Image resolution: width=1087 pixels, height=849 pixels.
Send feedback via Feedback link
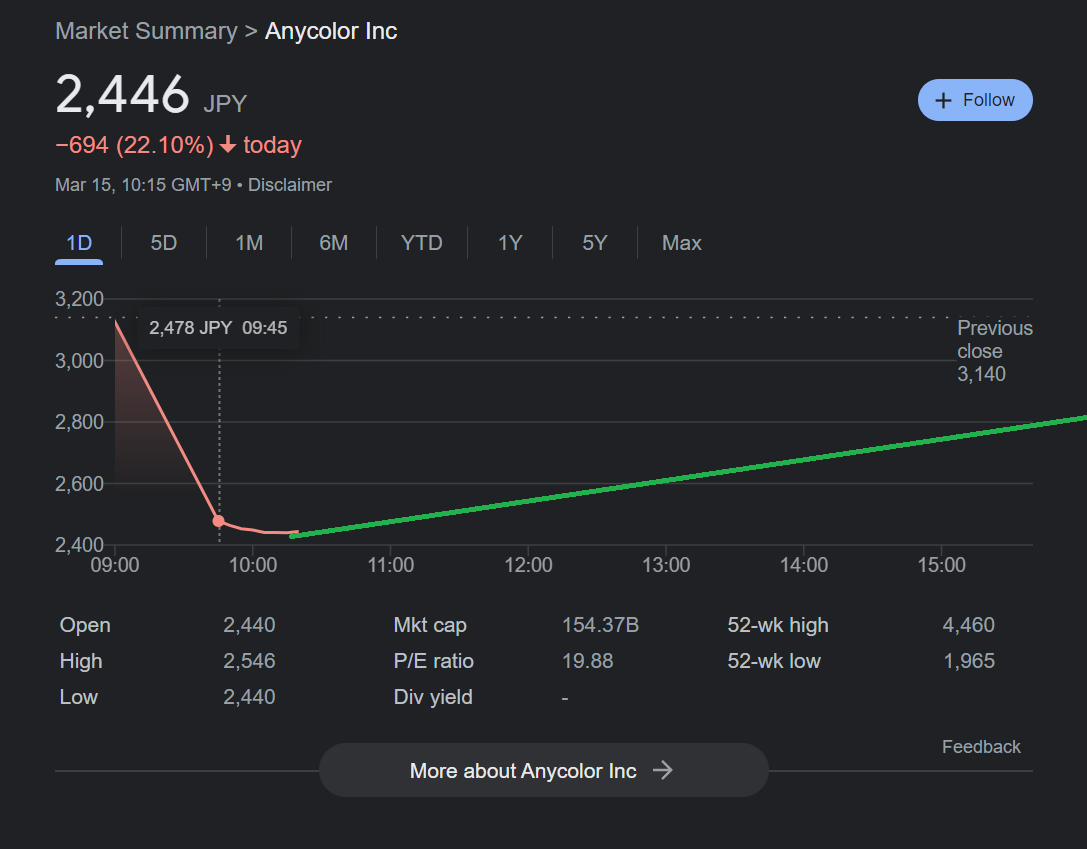(981, 747)
